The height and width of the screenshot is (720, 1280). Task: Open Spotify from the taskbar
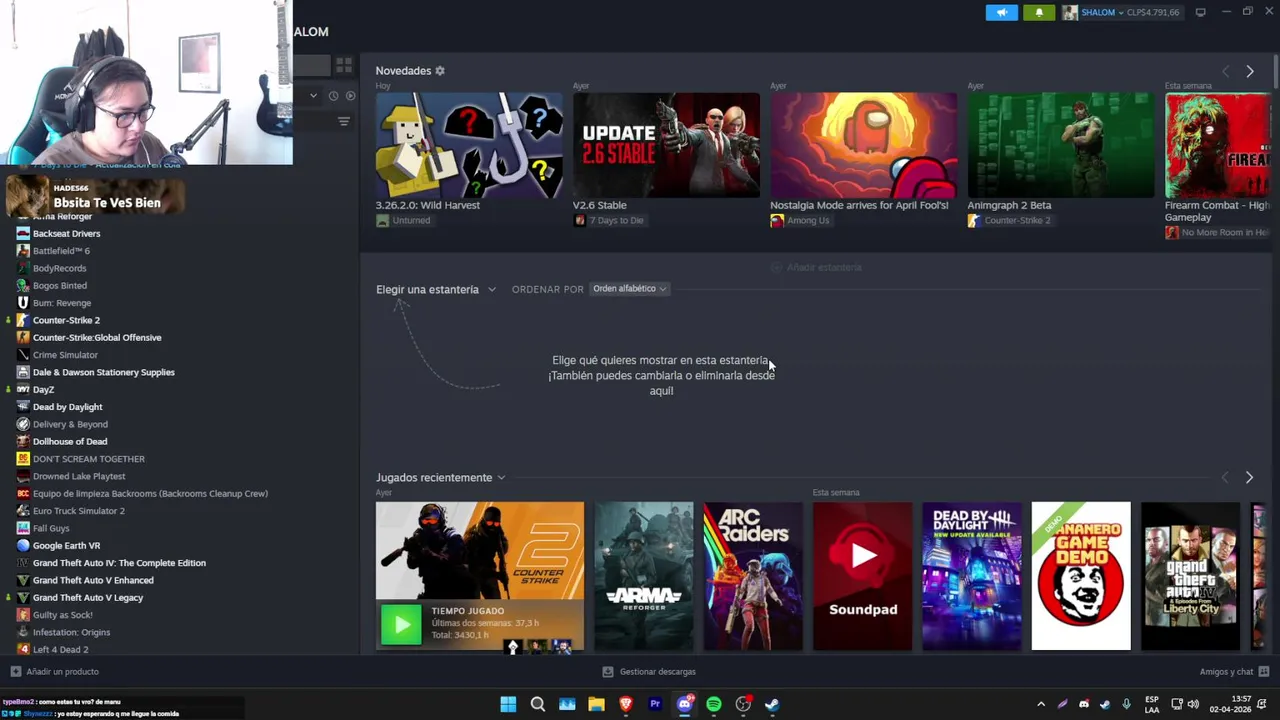(714, 704)
